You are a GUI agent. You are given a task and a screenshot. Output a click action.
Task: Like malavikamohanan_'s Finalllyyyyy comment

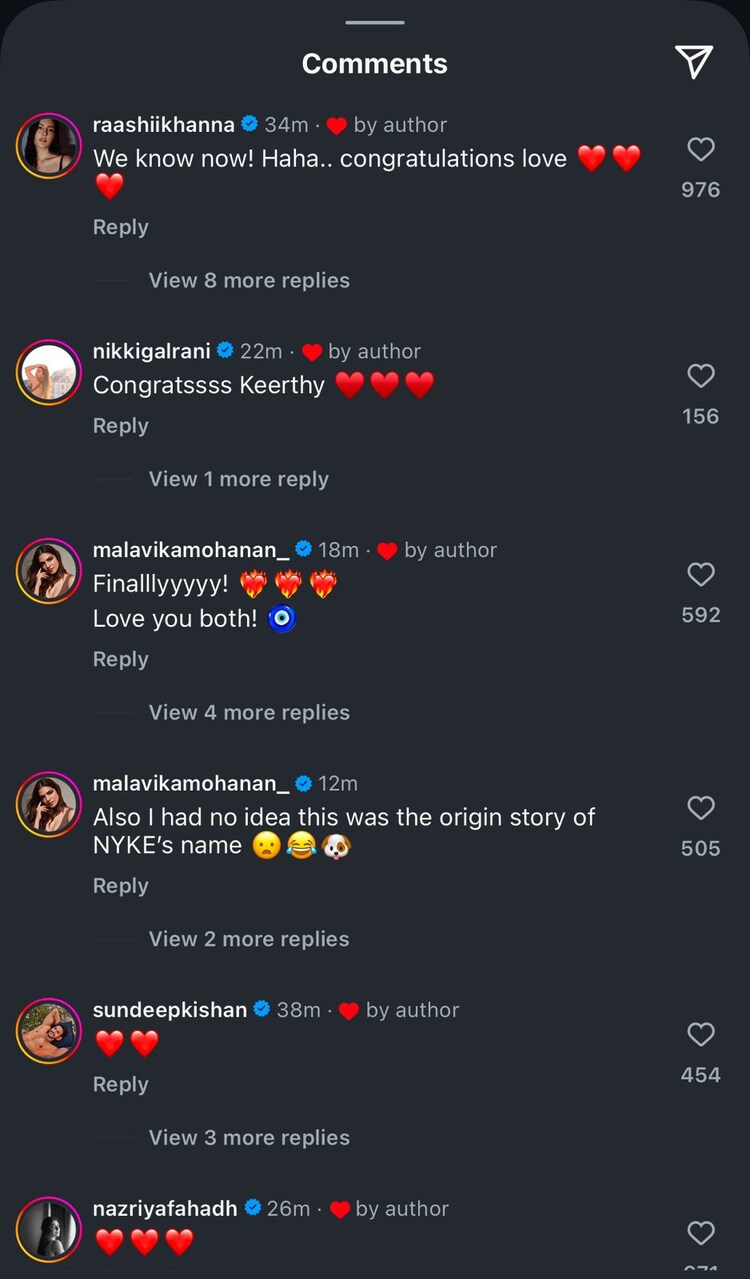(x=701, y=575)
